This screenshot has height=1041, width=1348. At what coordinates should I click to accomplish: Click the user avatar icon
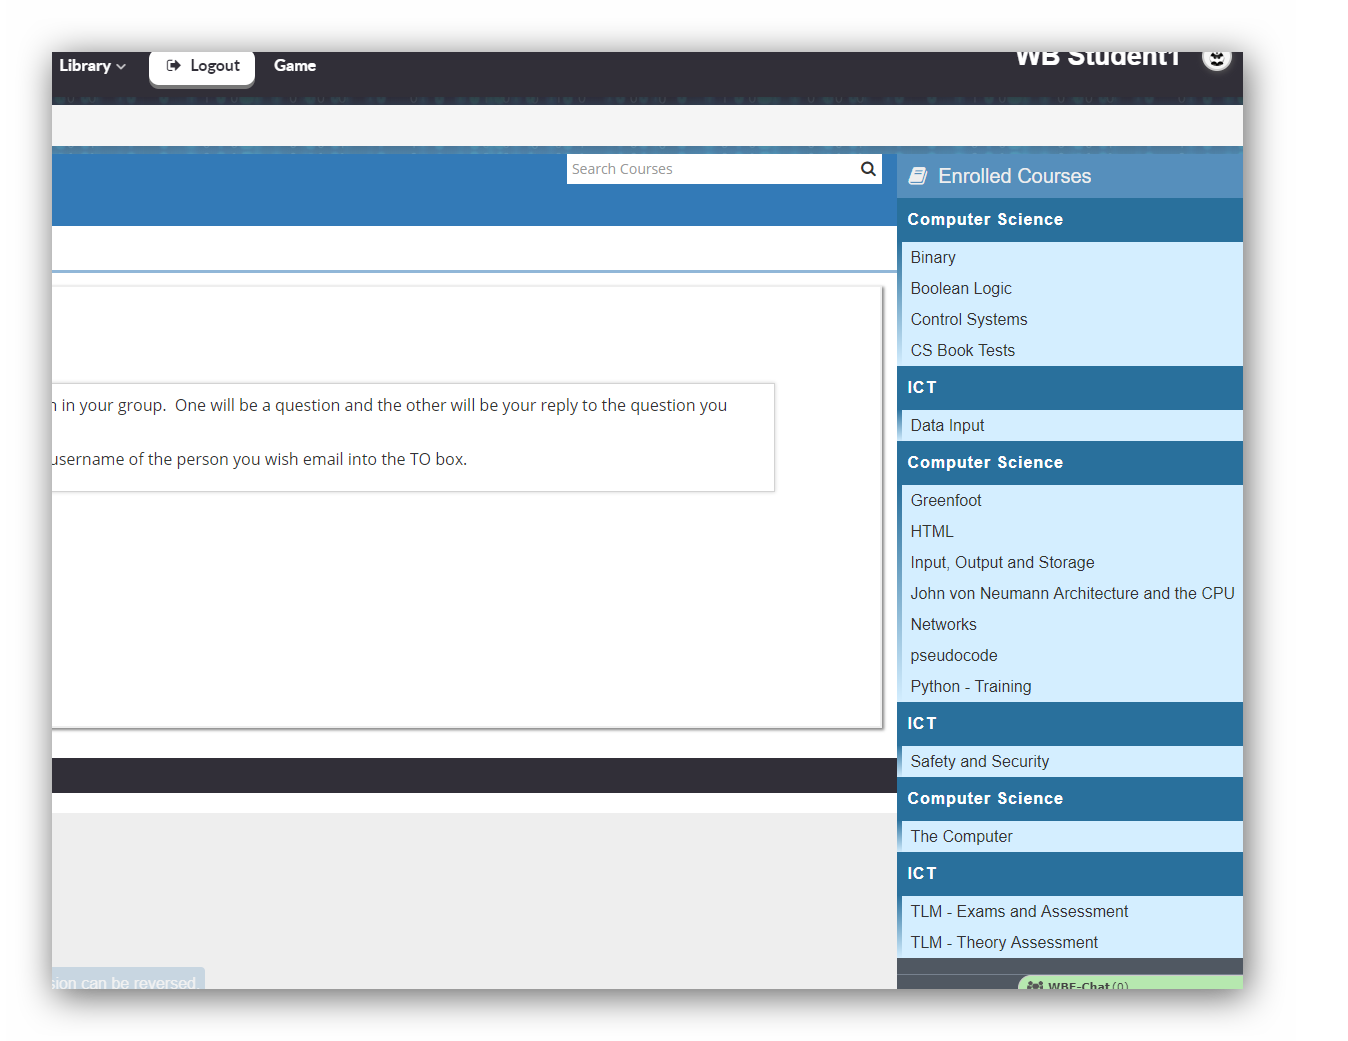(1216, 59)
